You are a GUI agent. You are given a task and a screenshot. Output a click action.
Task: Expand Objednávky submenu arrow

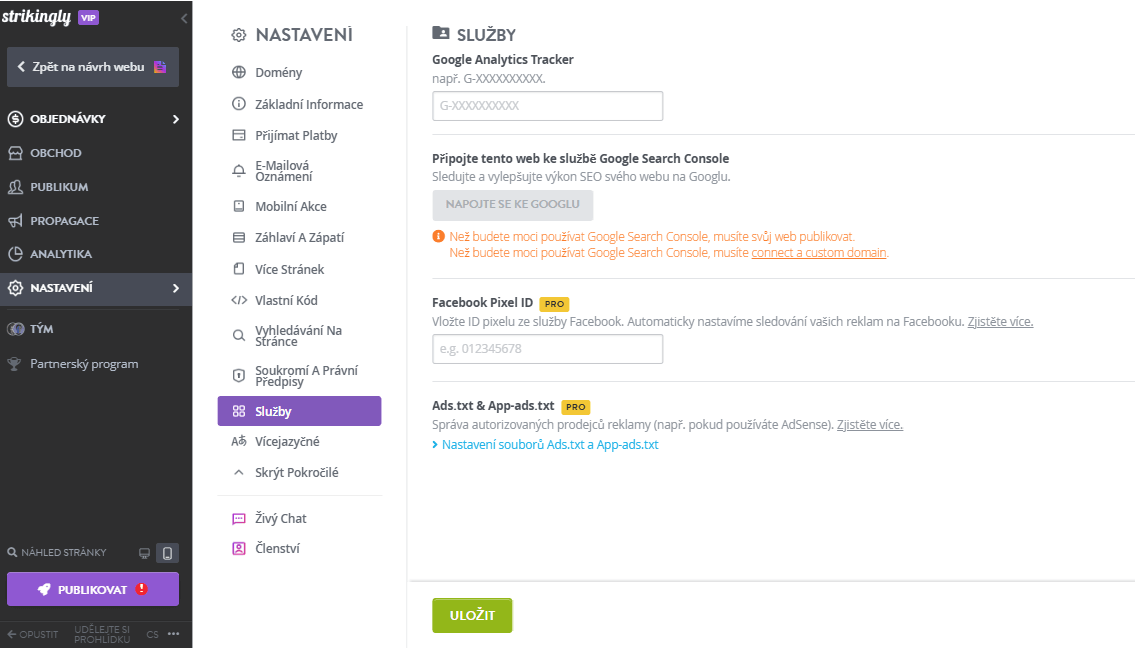pos(176,119)
